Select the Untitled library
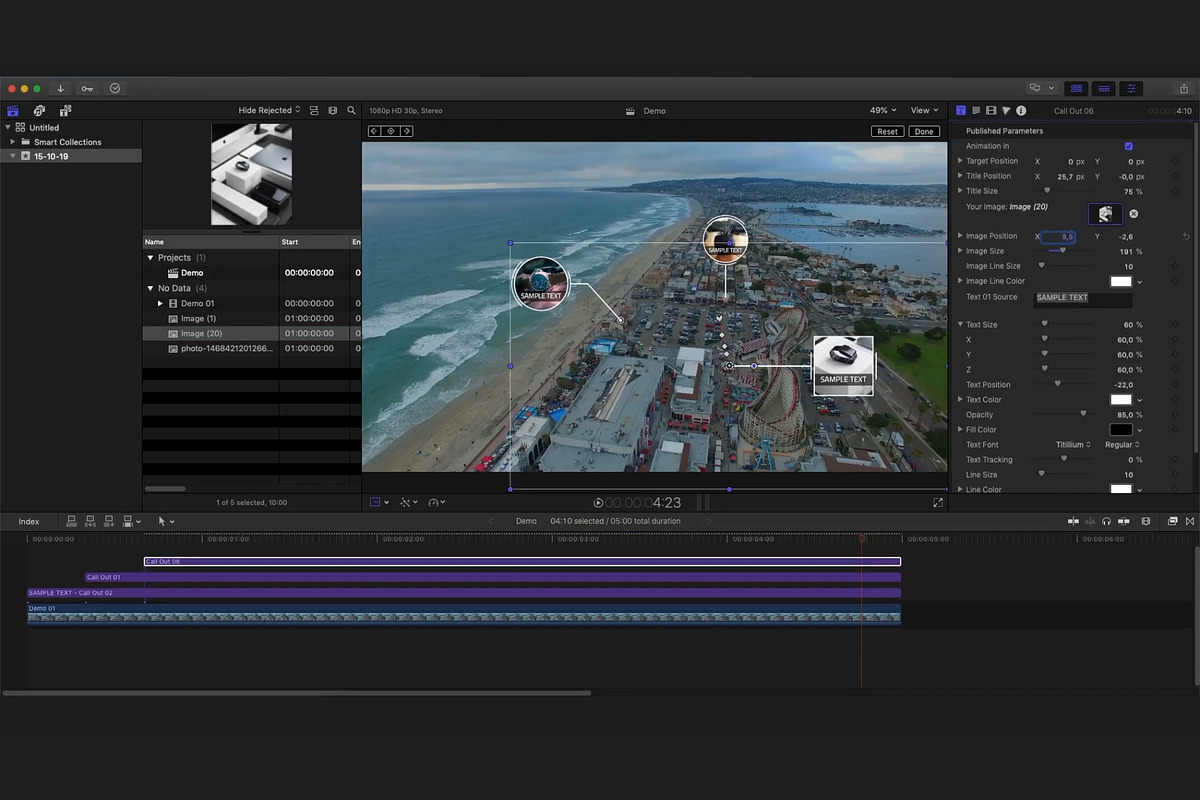The image size is (1200, 800). 44,127
